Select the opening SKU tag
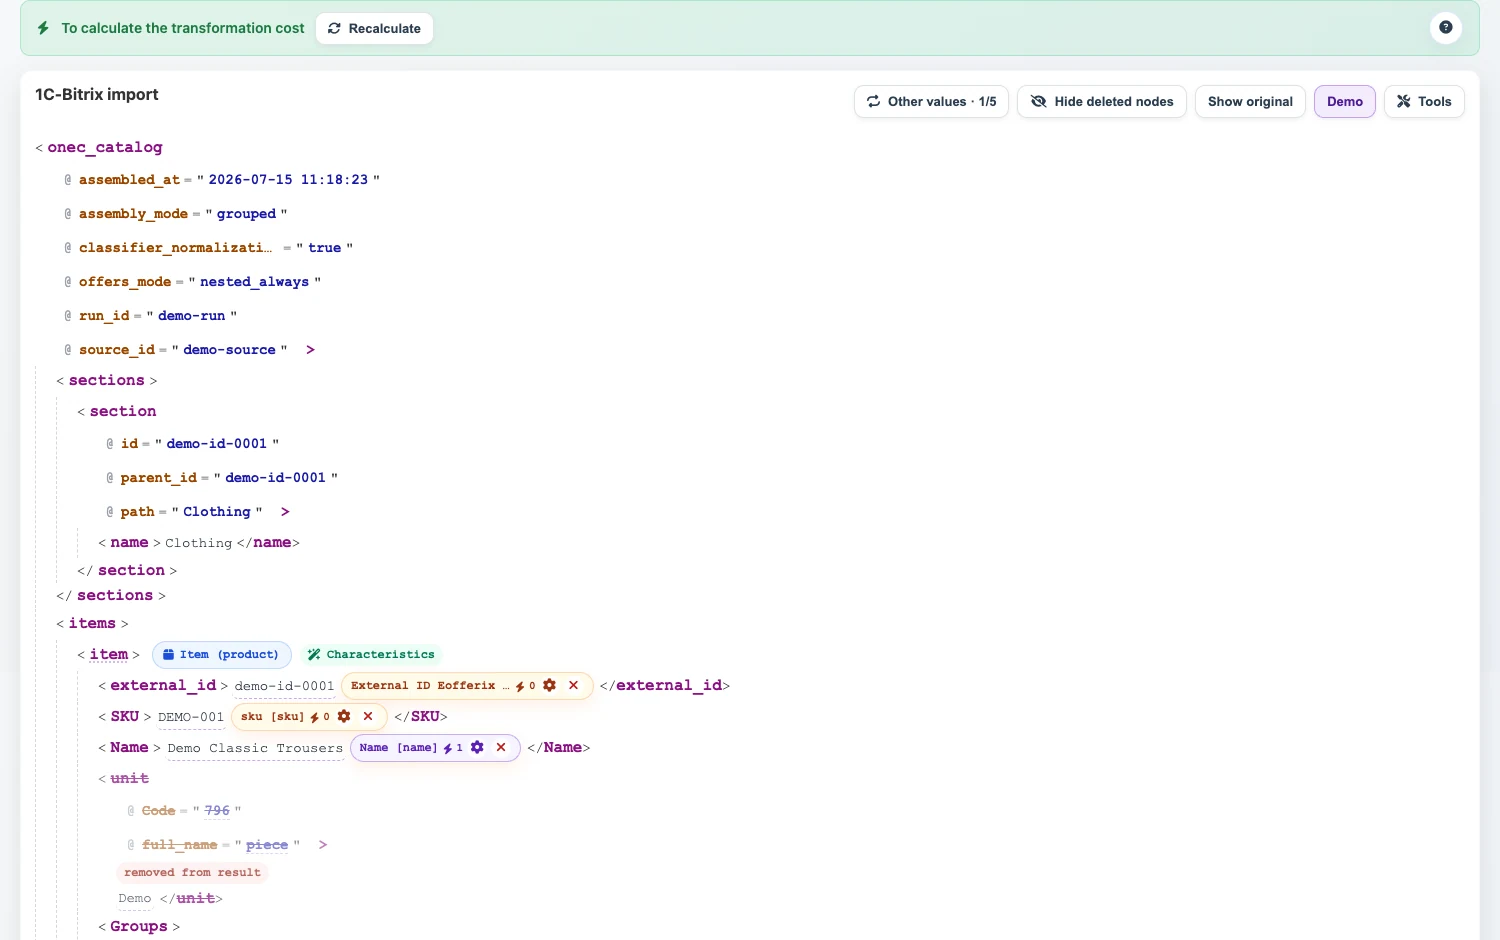1500x940 pixels. 125,716
